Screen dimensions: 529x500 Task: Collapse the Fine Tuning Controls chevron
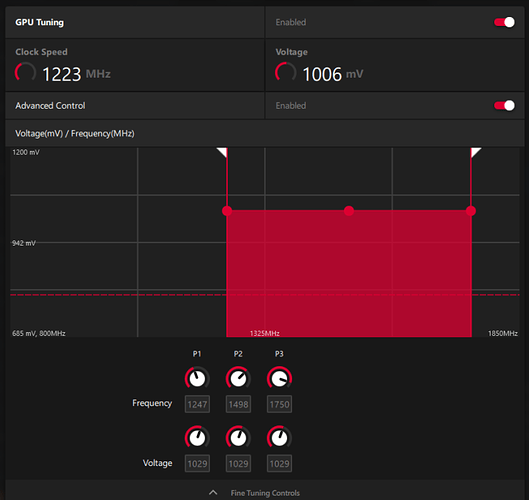pyautogui.click(x=213, y=493)
